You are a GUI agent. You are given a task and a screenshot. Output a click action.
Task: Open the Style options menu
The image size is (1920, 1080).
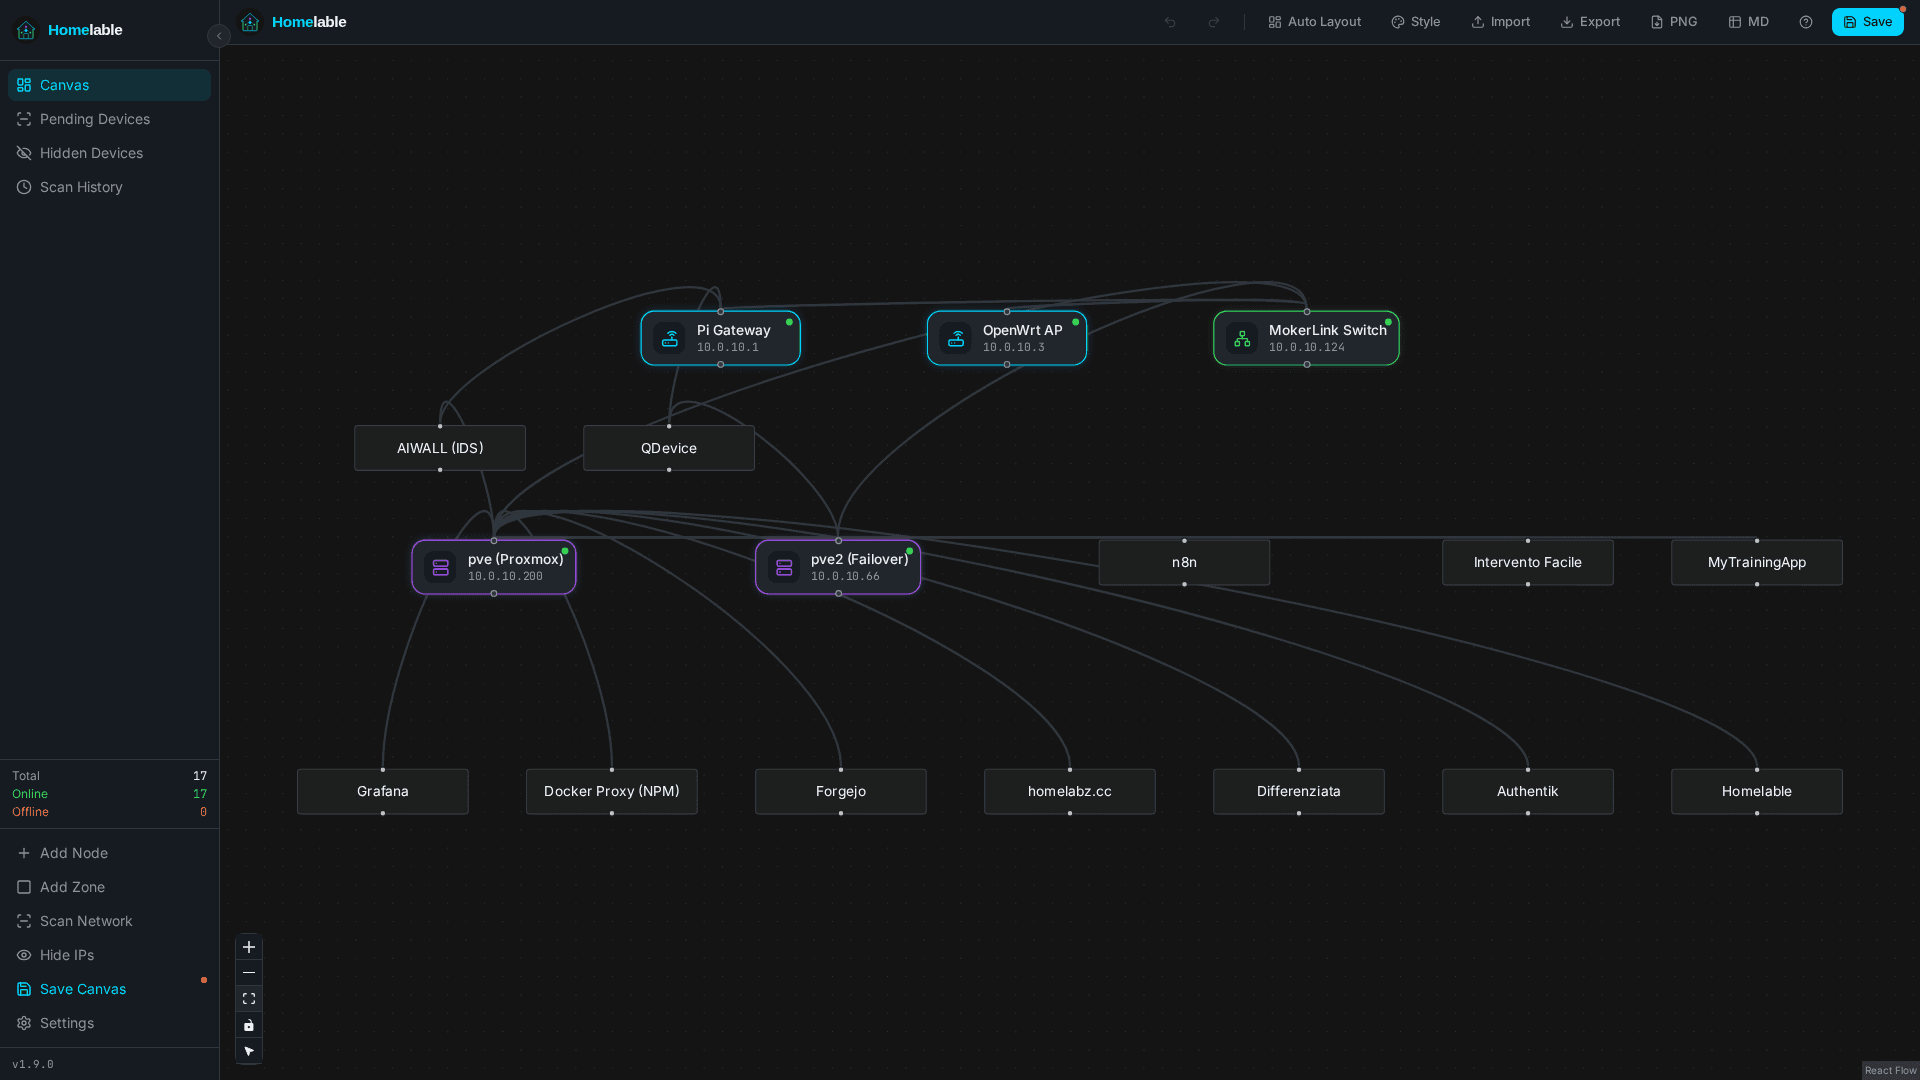[1415, 22]
